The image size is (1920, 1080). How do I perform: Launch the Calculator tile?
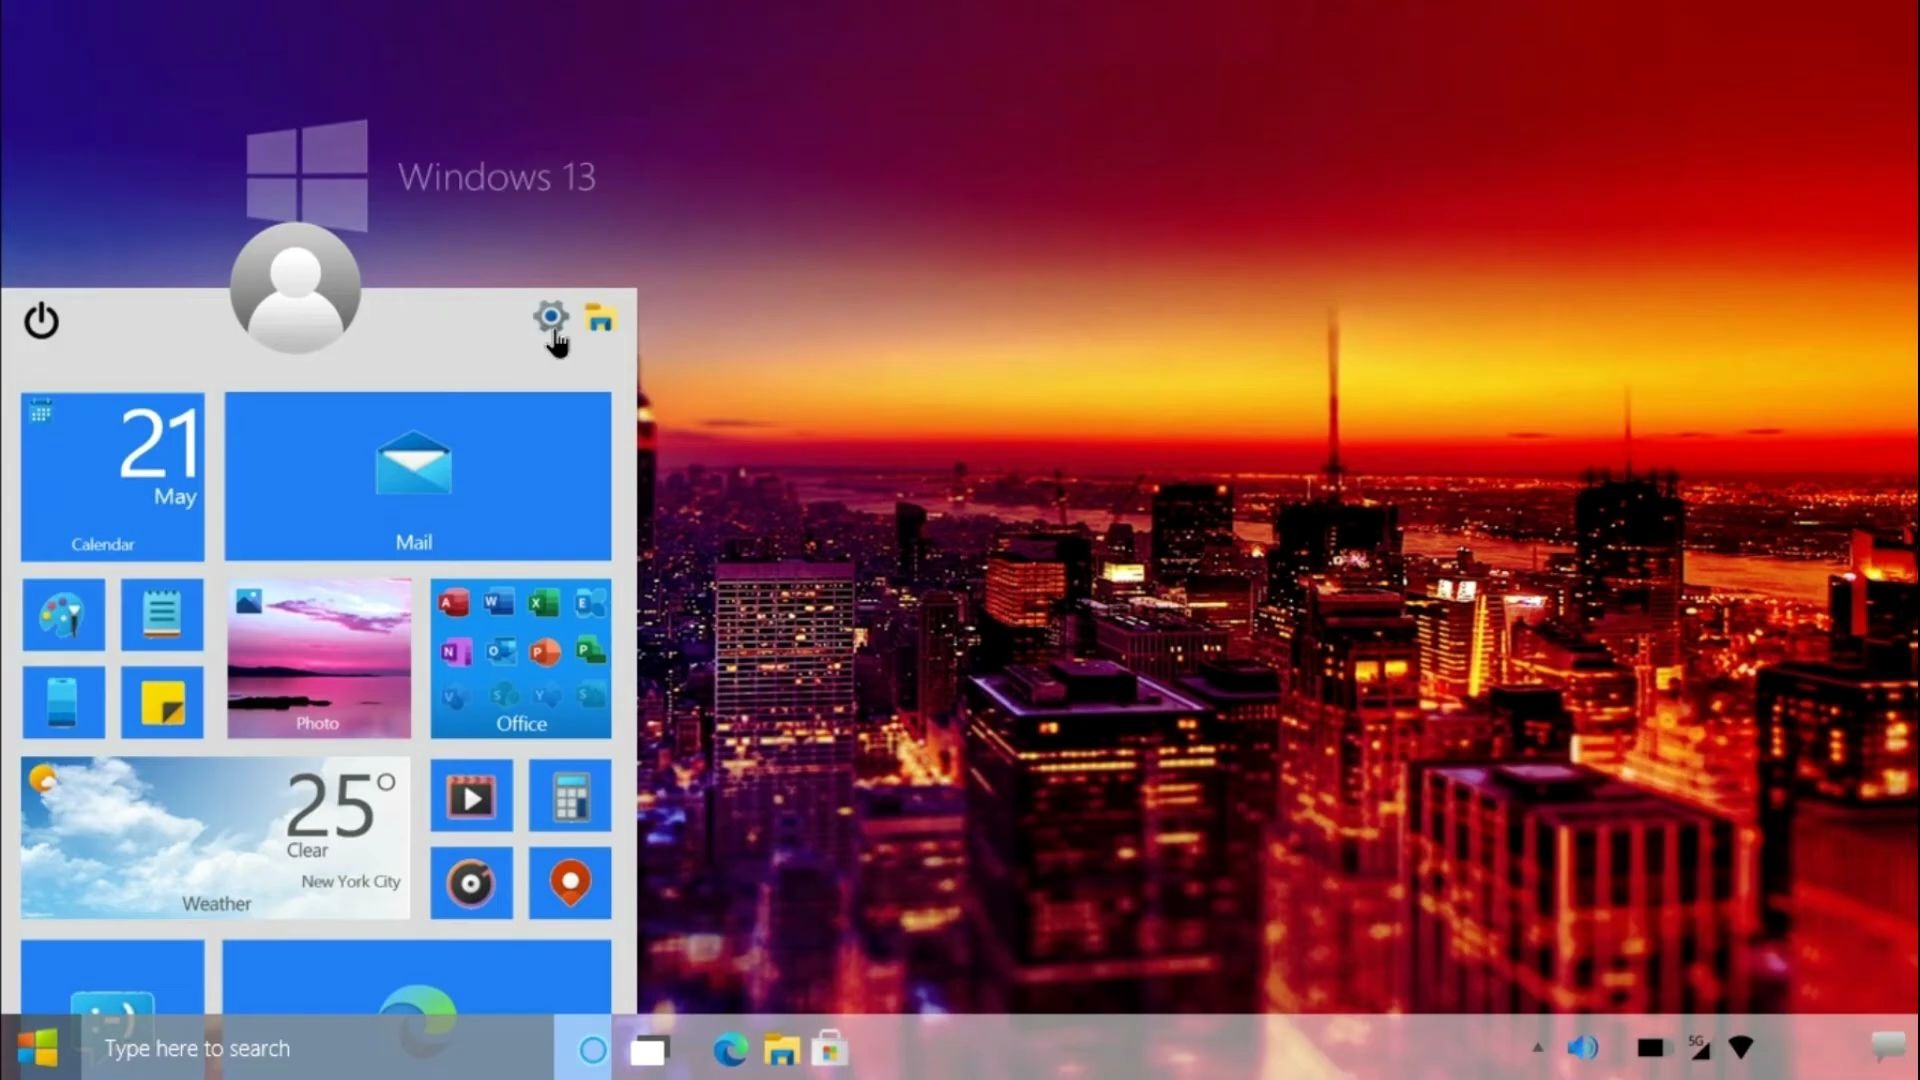coord(569,796)
